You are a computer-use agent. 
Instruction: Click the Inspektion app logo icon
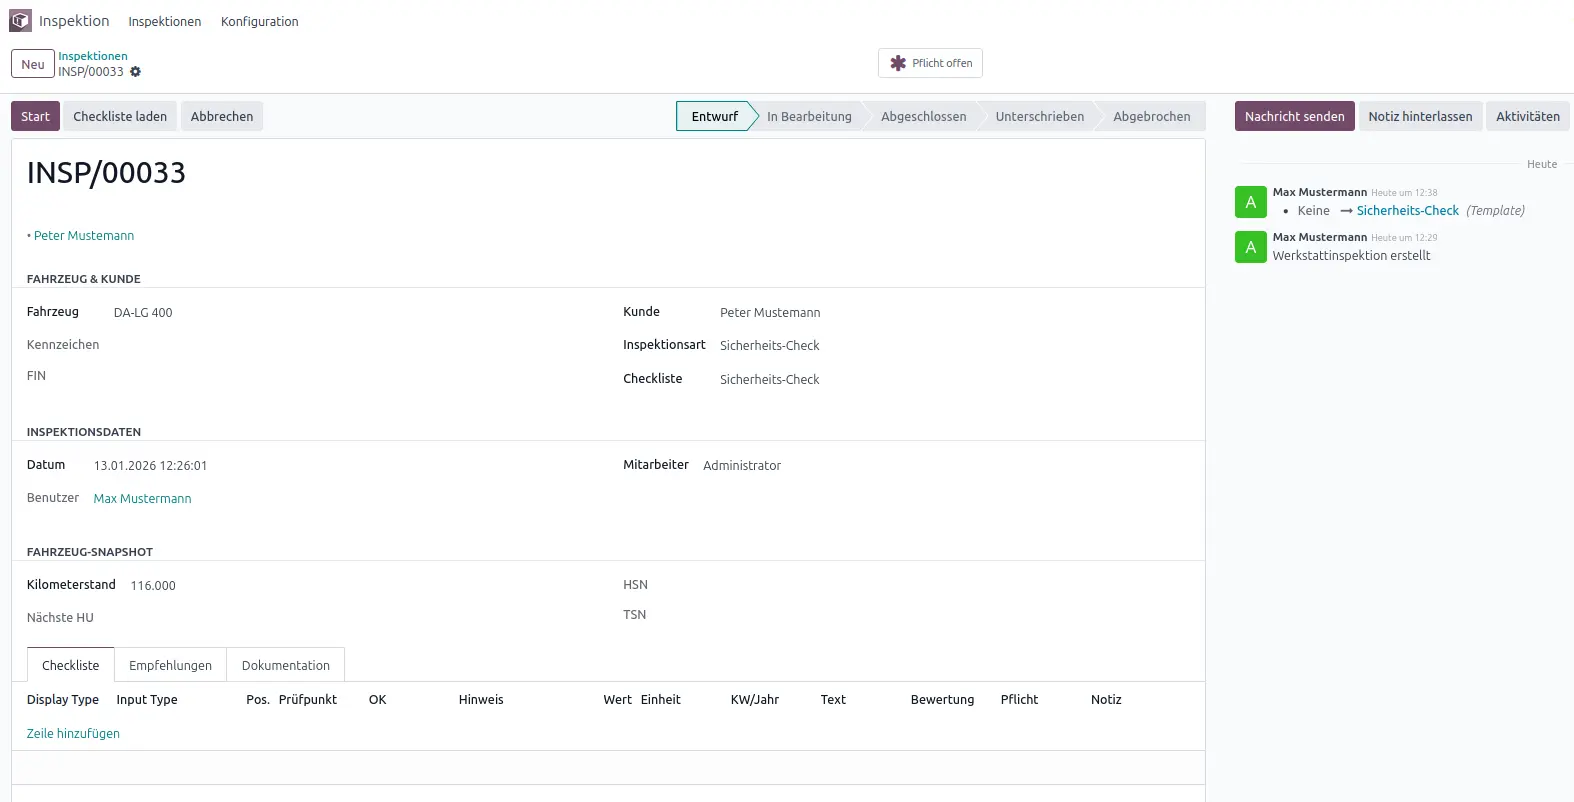coord(20,21)
